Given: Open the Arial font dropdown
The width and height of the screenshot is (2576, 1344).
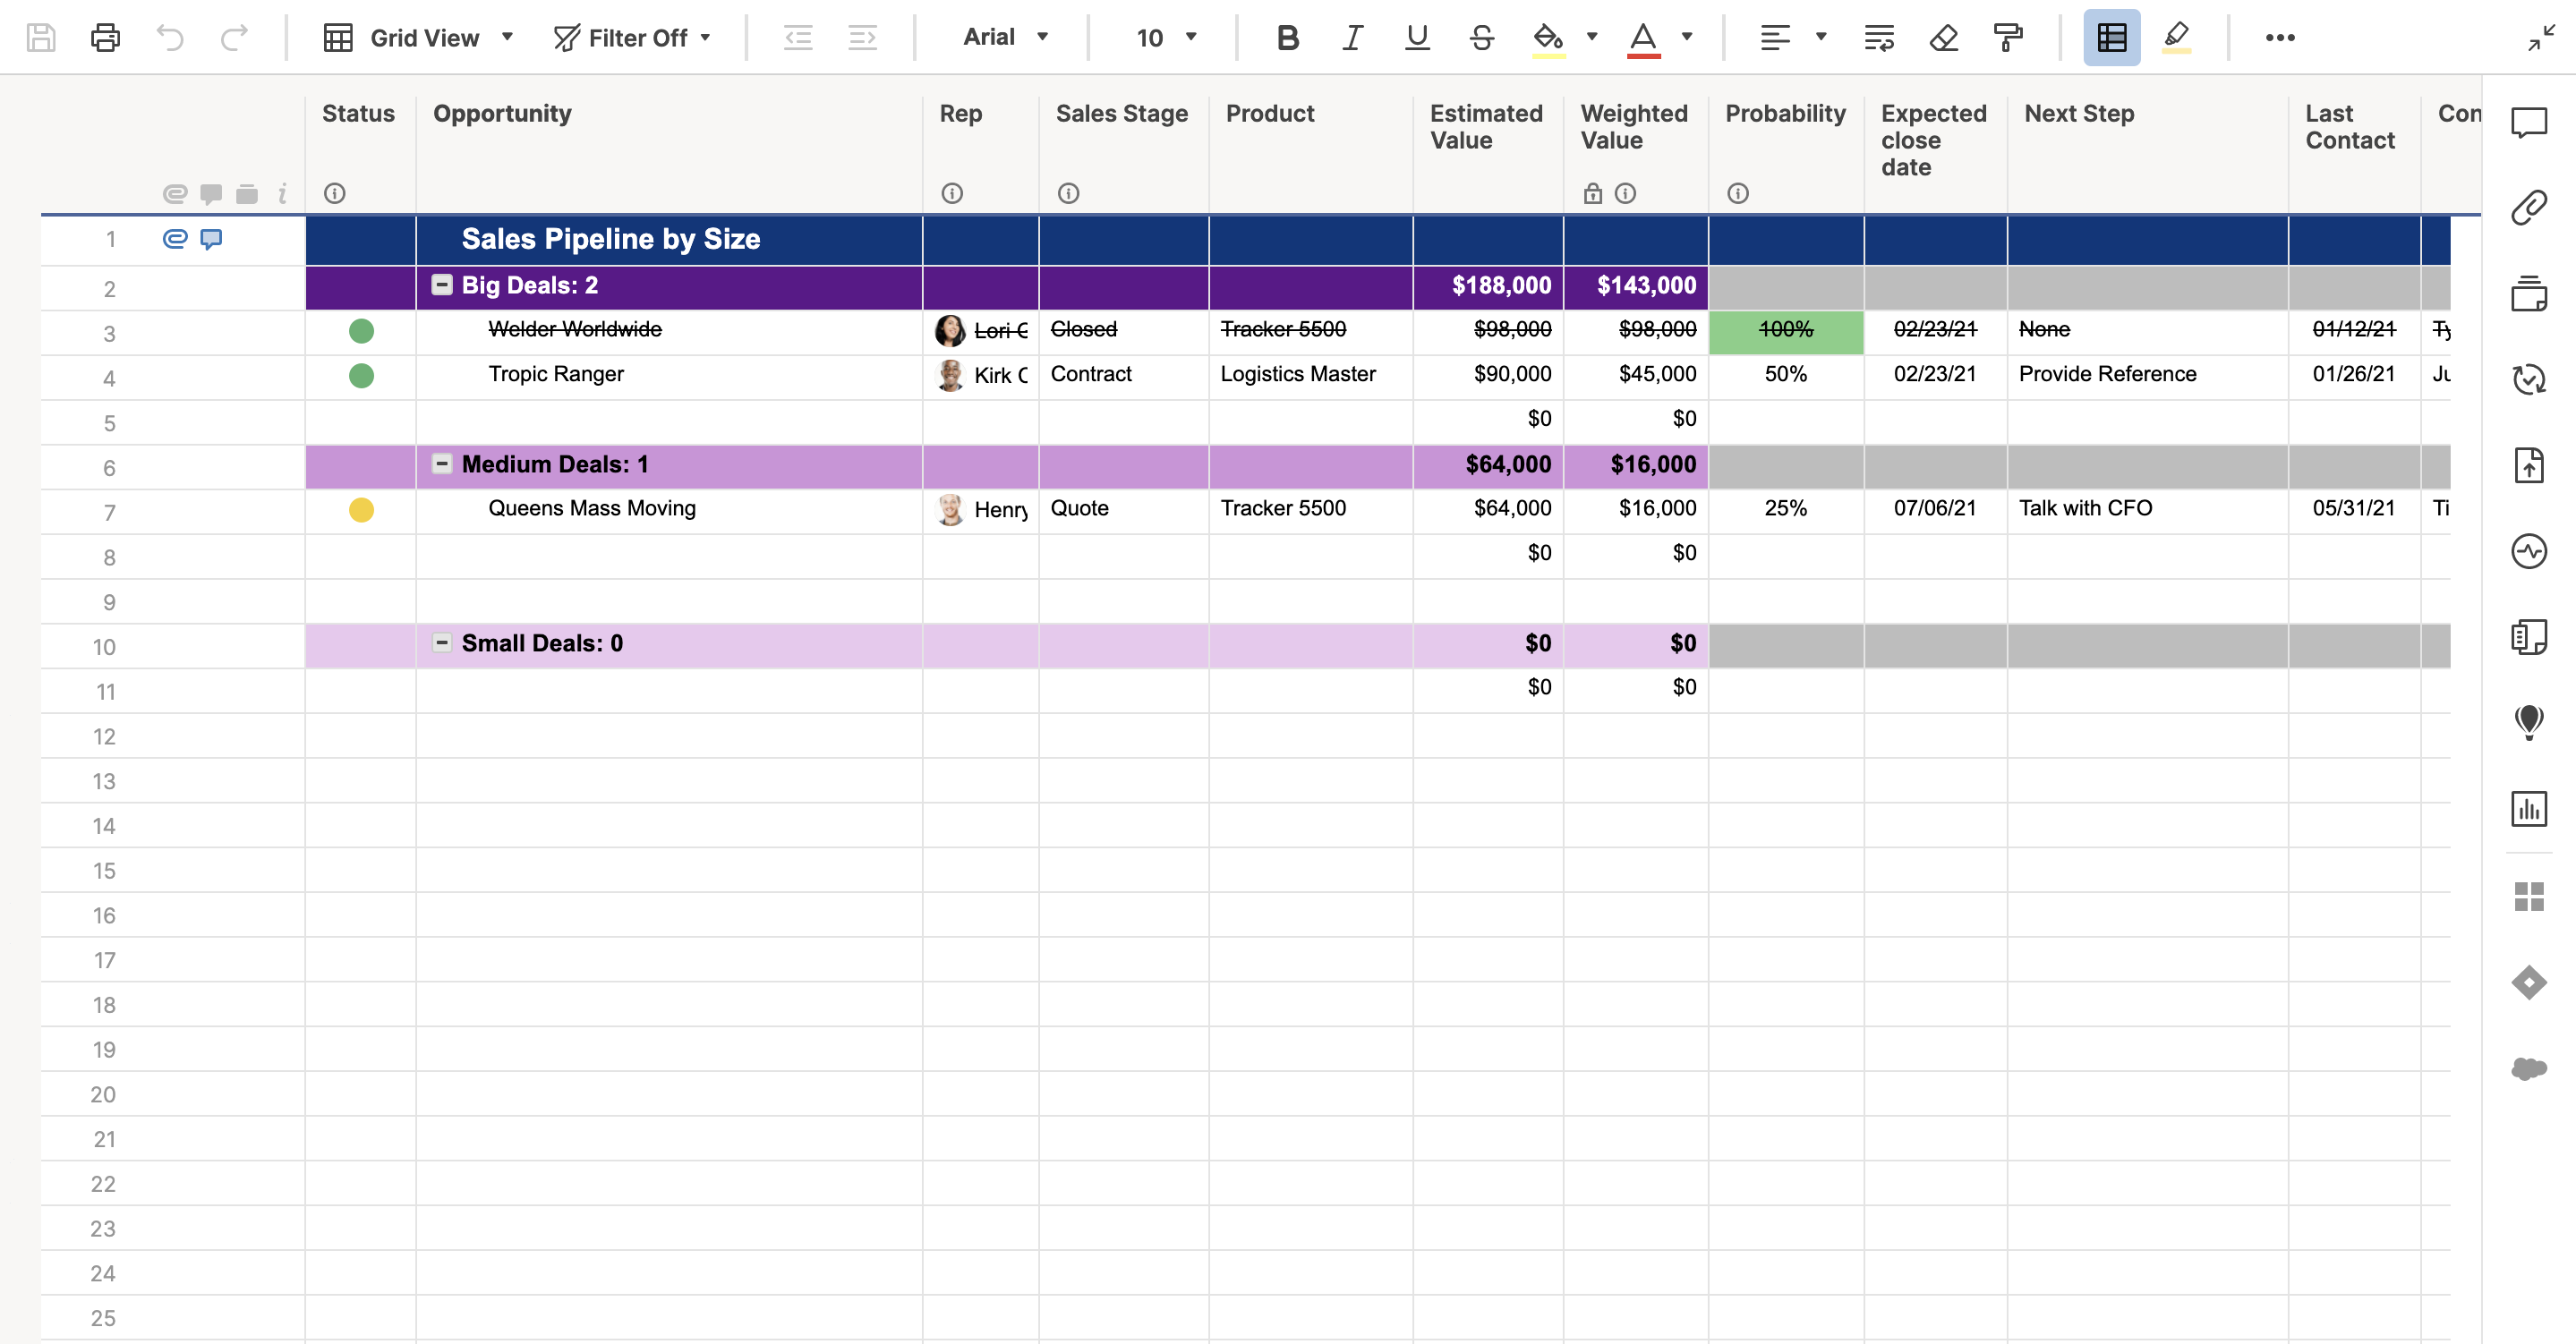Looking at the screenshot, I should [1006, 37].
